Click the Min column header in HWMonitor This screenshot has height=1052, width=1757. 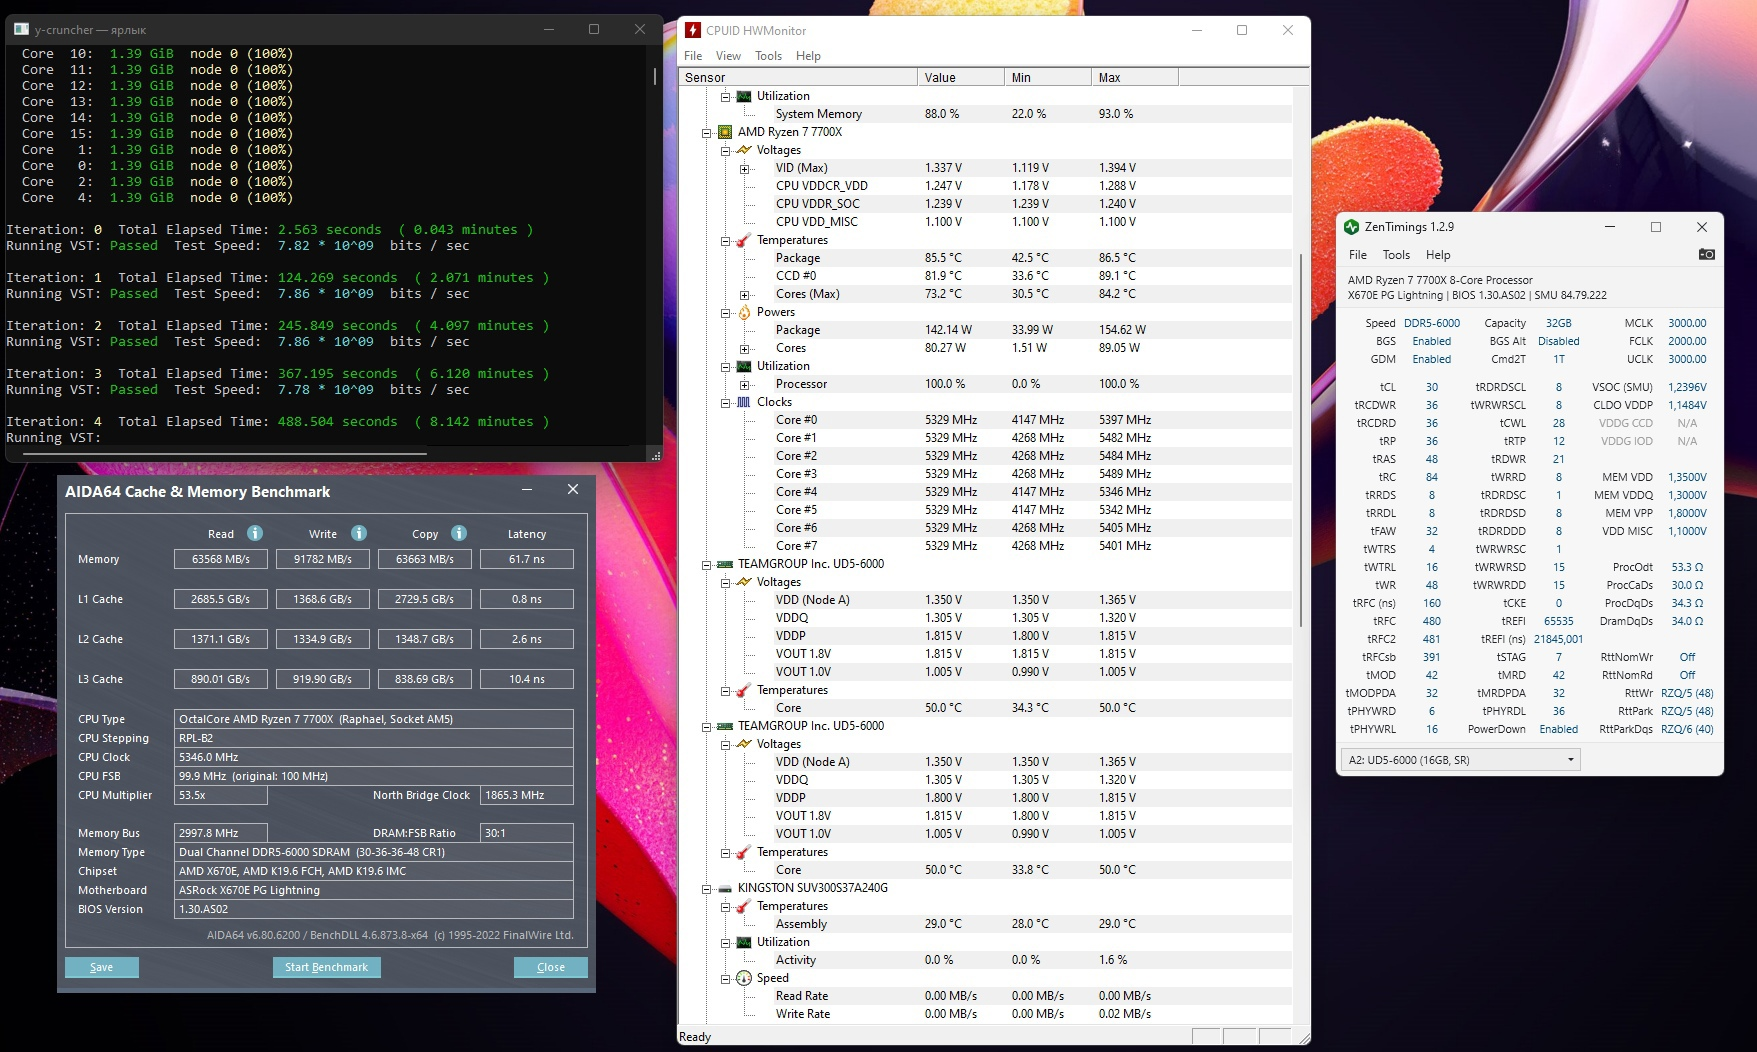point(1048,77)
